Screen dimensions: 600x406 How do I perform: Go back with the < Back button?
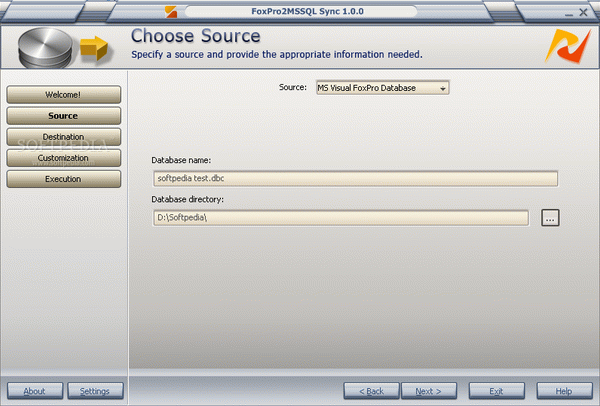[x=371, y=391]
